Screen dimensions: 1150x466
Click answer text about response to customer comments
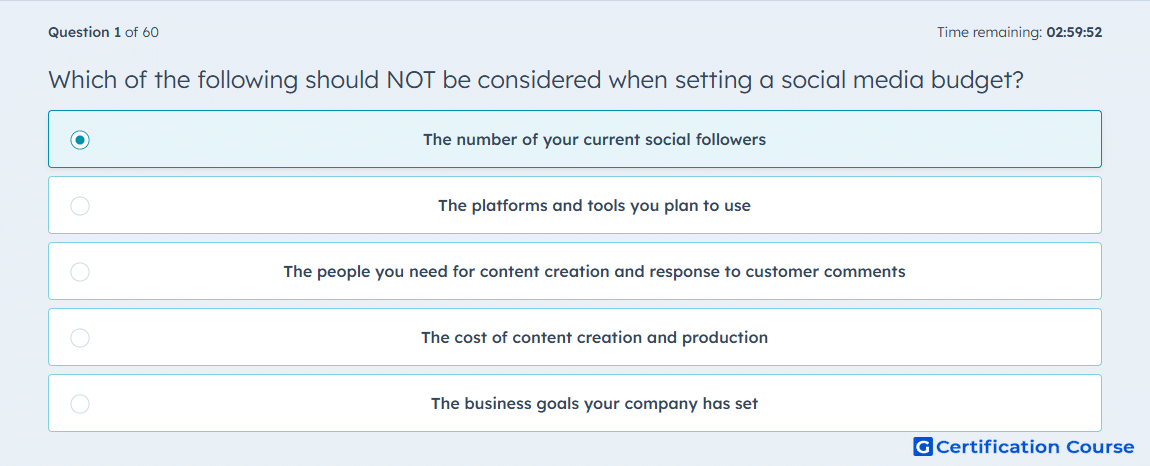pos(594,272)
